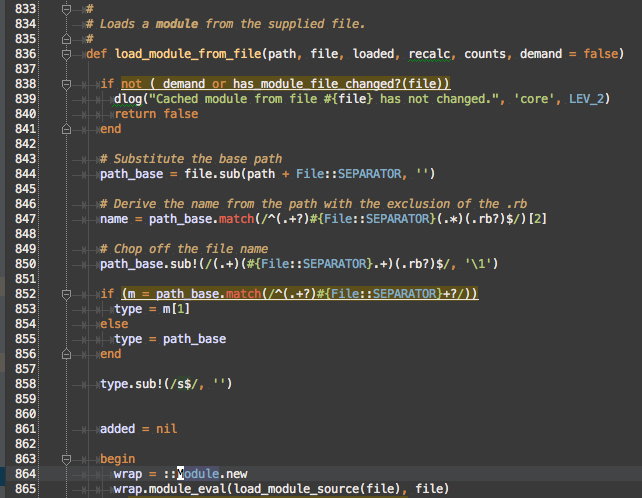Image resolution: width=642 pixels, height=498 pixels.
Task: Click the selected 'Module' identifier on line 864
Action: tap(198, 474)
